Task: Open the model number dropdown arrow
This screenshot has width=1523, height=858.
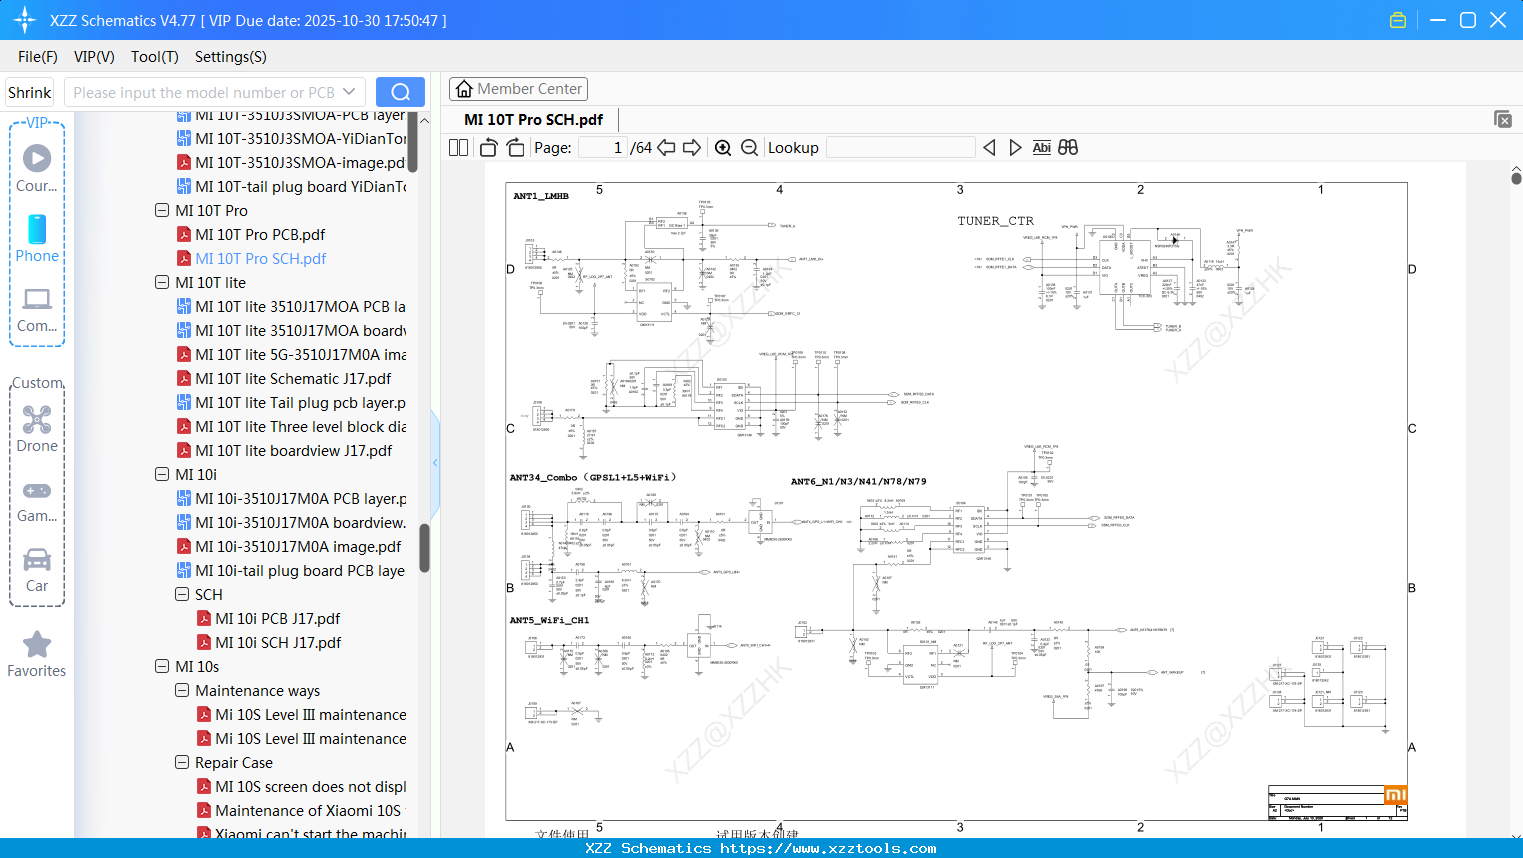Action: coord(349,92)
